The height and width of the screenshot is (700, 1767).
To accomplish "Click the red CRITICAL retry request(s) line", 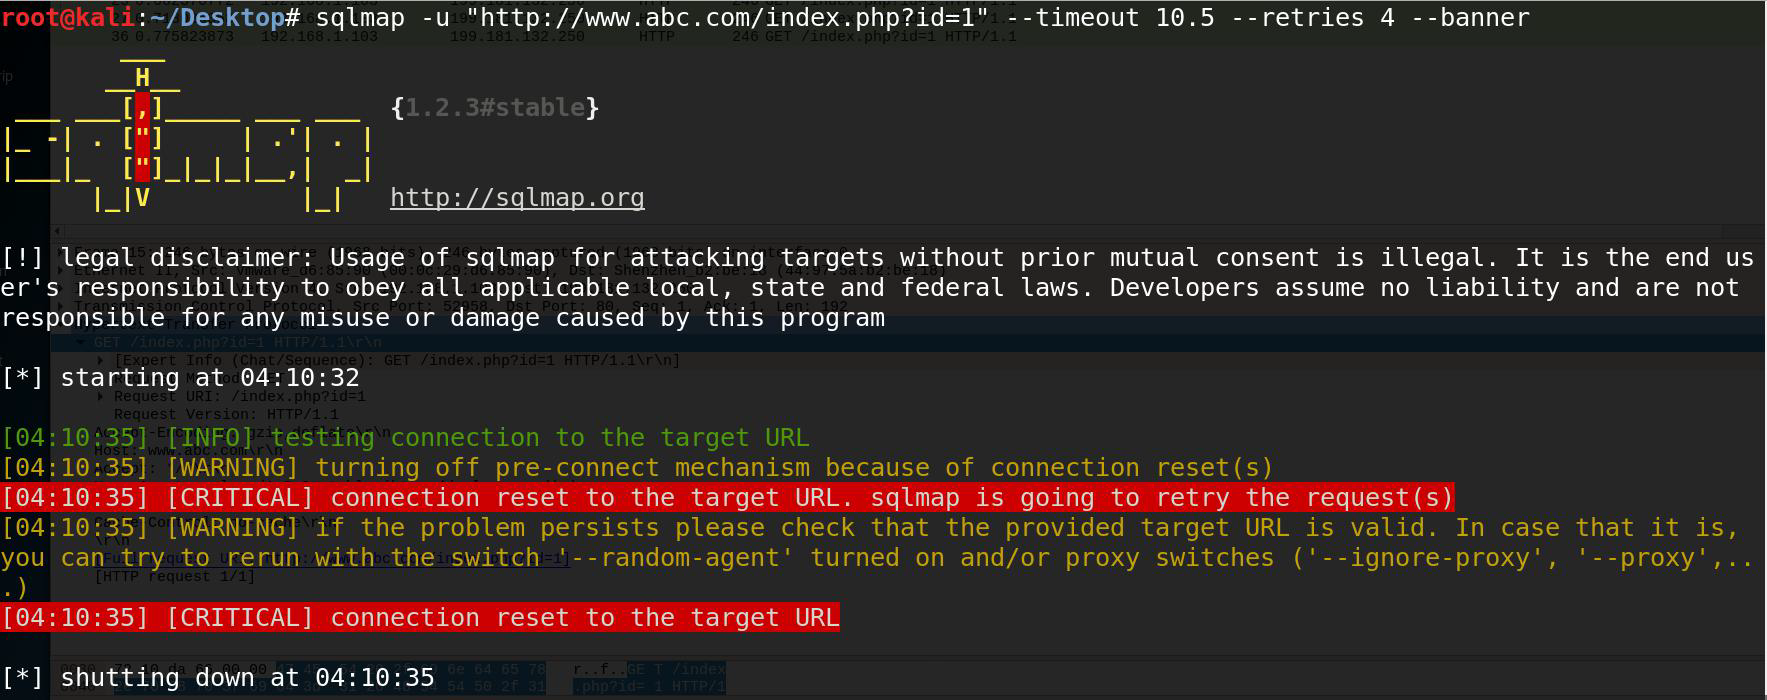I will pos(727,498).
